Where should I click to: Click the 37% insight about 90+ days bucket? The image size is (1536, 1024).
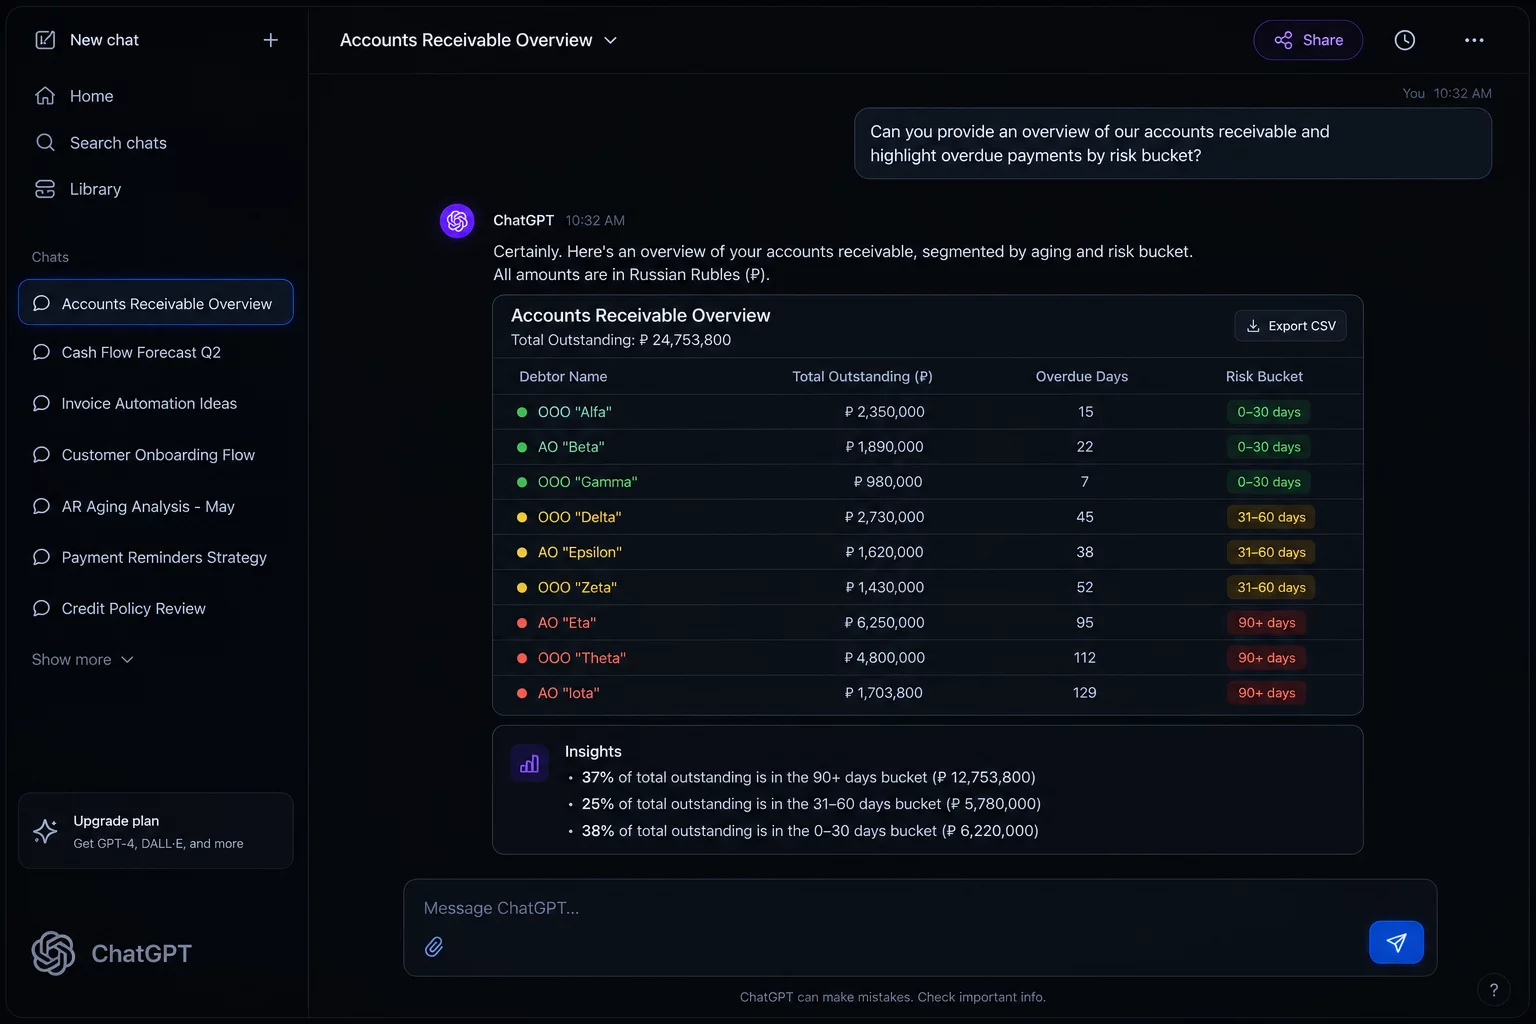point(808,777)
